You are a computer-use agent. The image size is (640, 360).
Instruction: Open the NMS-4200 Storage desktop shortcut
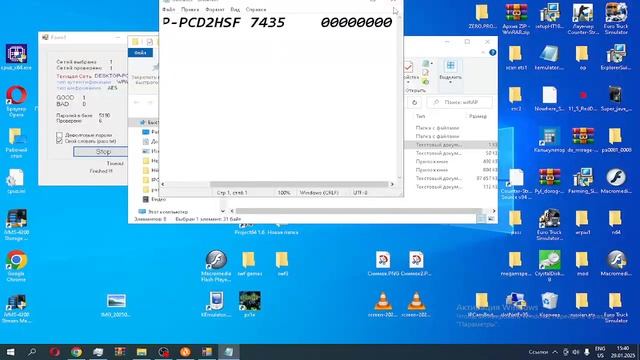click(16, 224)
